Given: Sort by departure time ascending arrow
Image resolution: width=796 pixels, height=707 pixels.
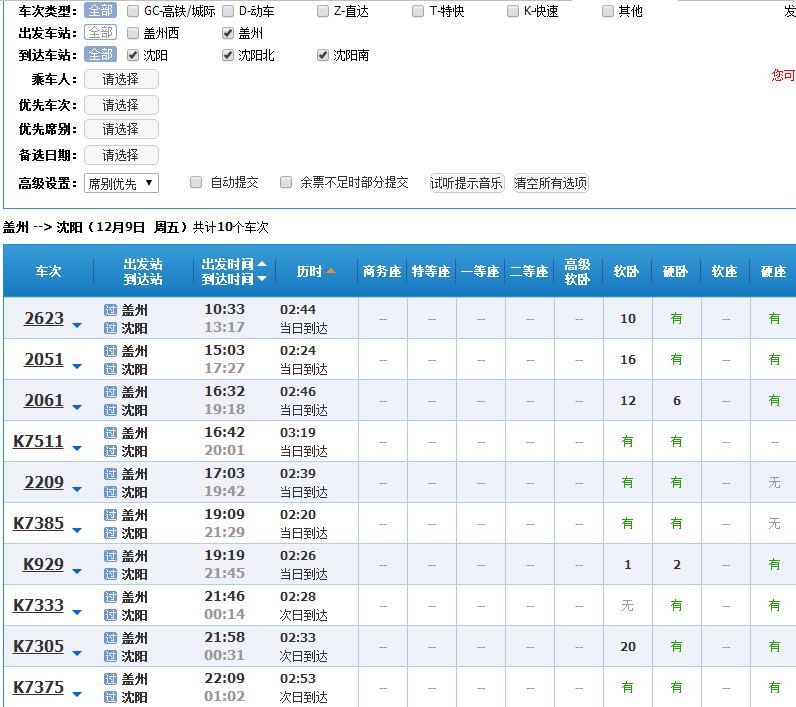Looking at the screenshot, I should click(262, 263).
